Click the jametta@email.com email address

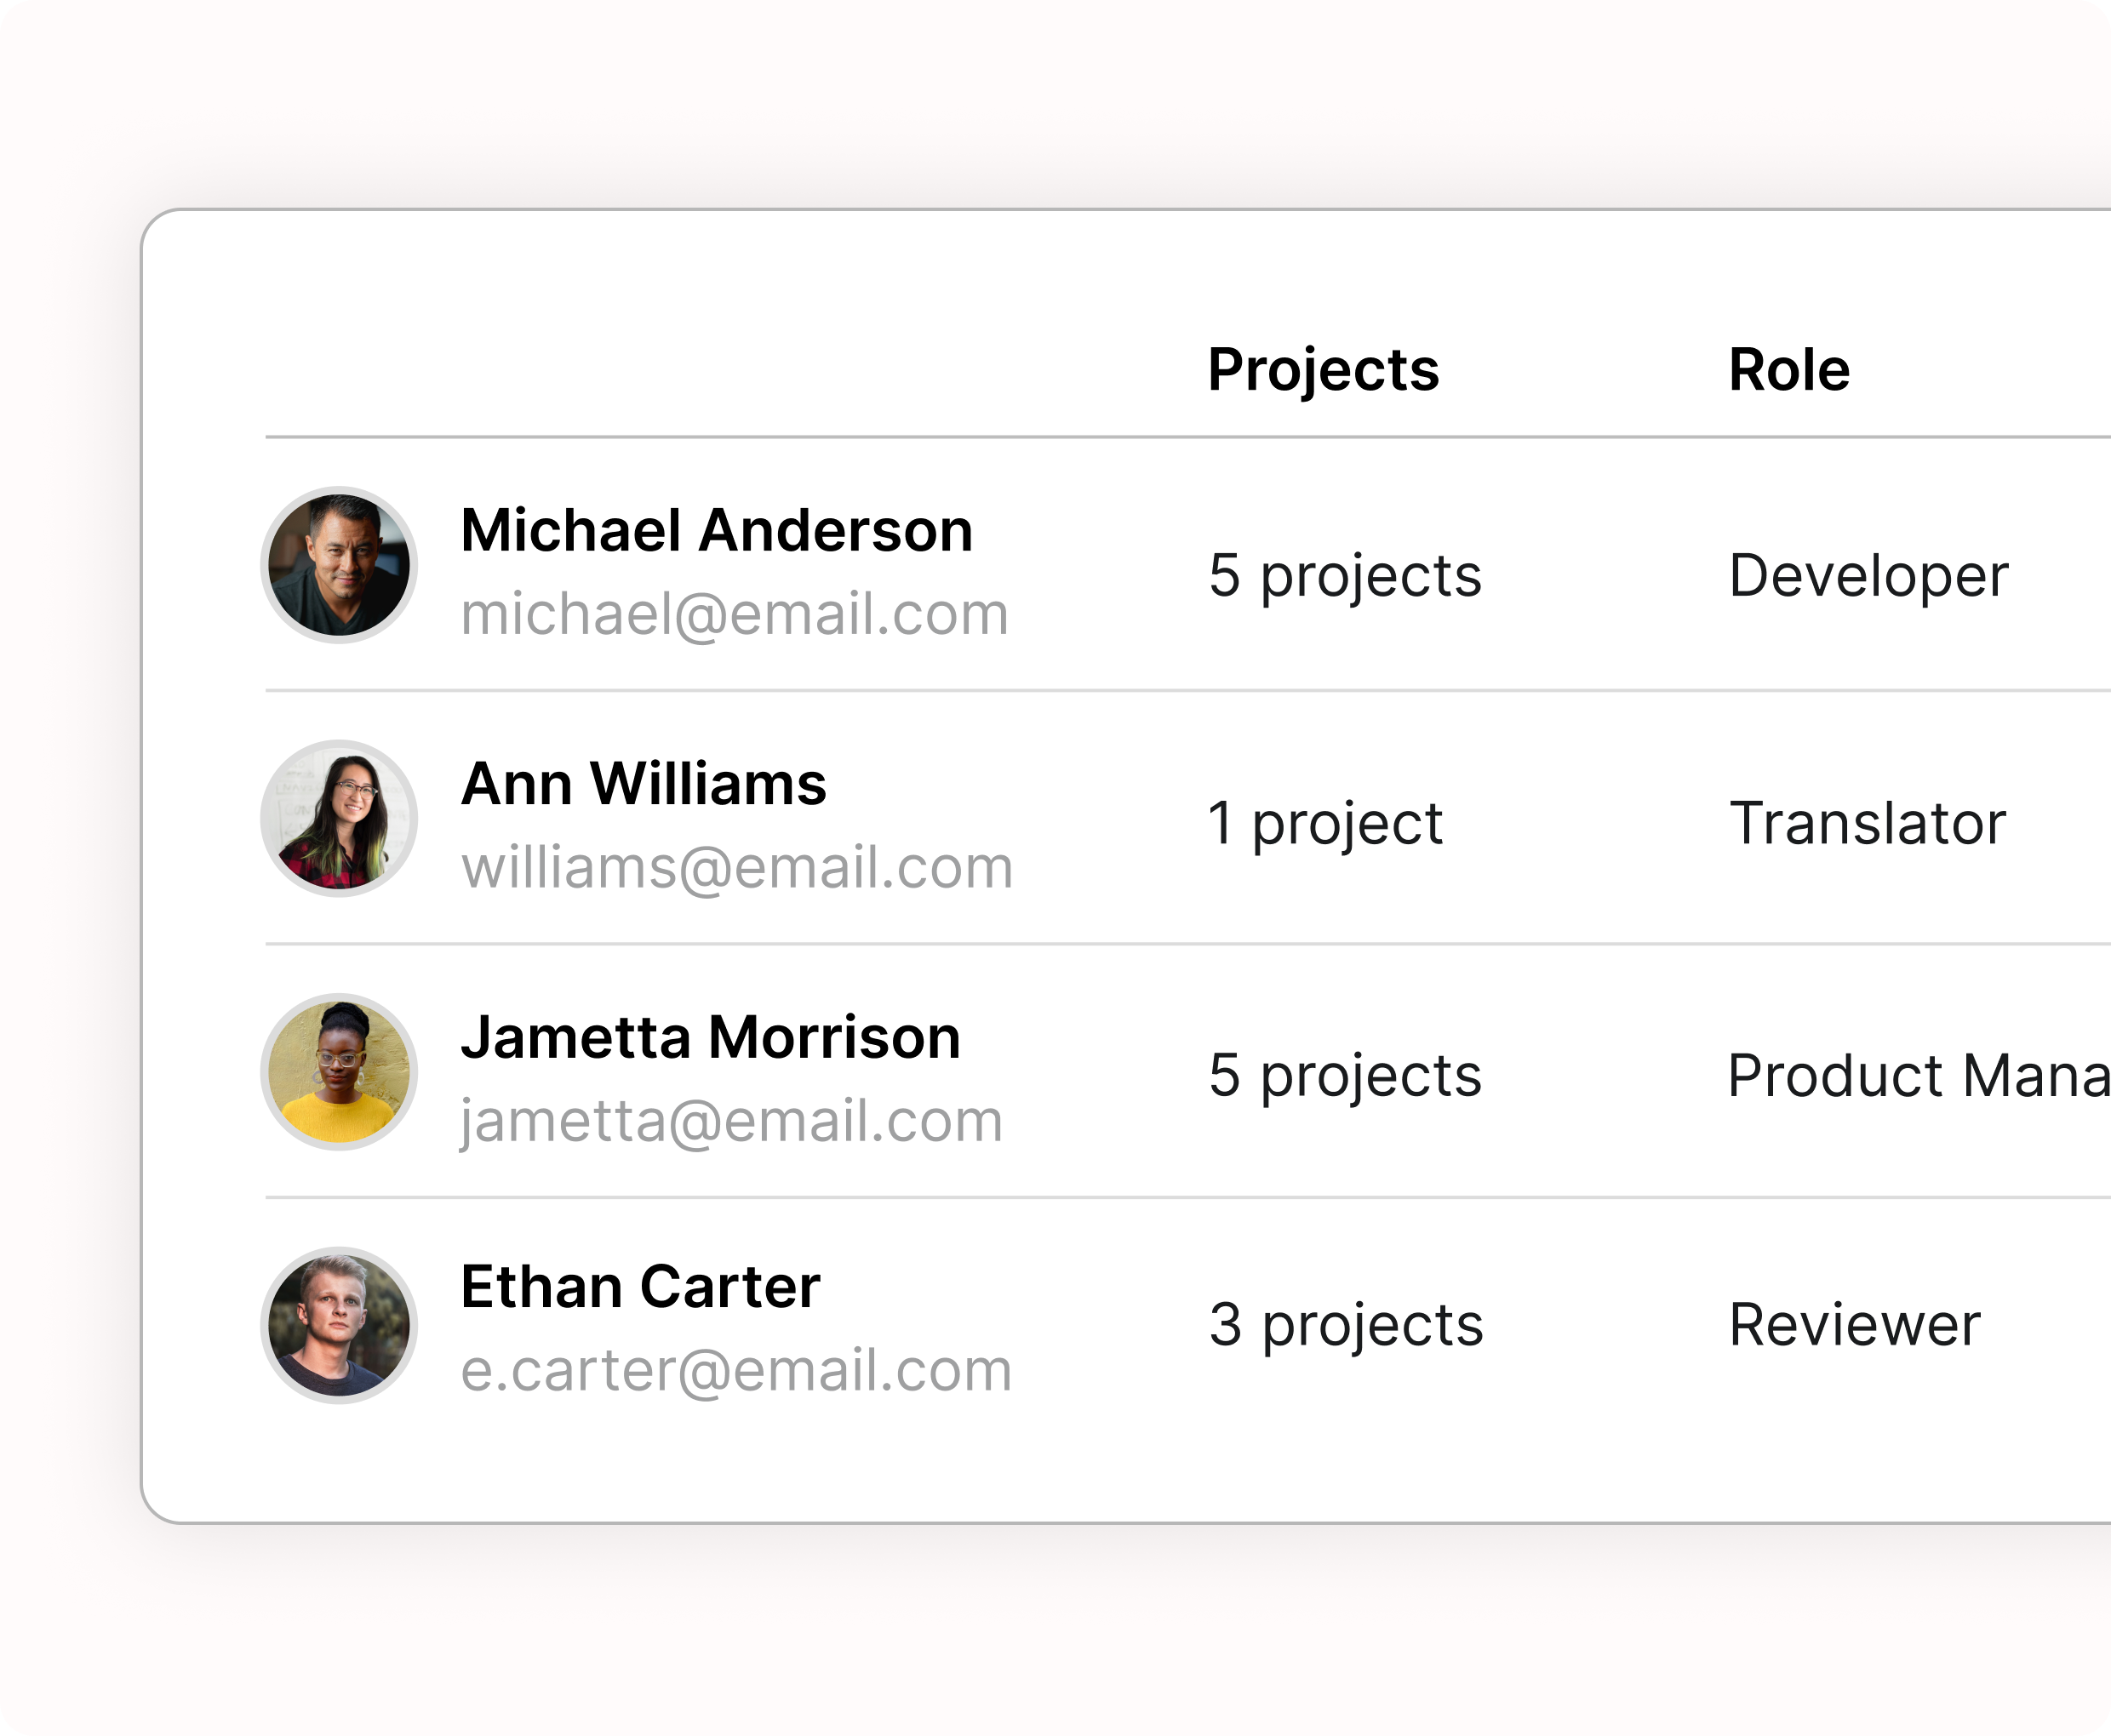point(731,1121)
